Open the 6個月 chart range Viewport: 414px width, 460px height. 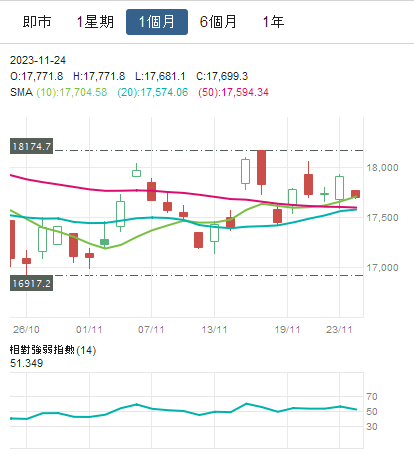(218, 22)
